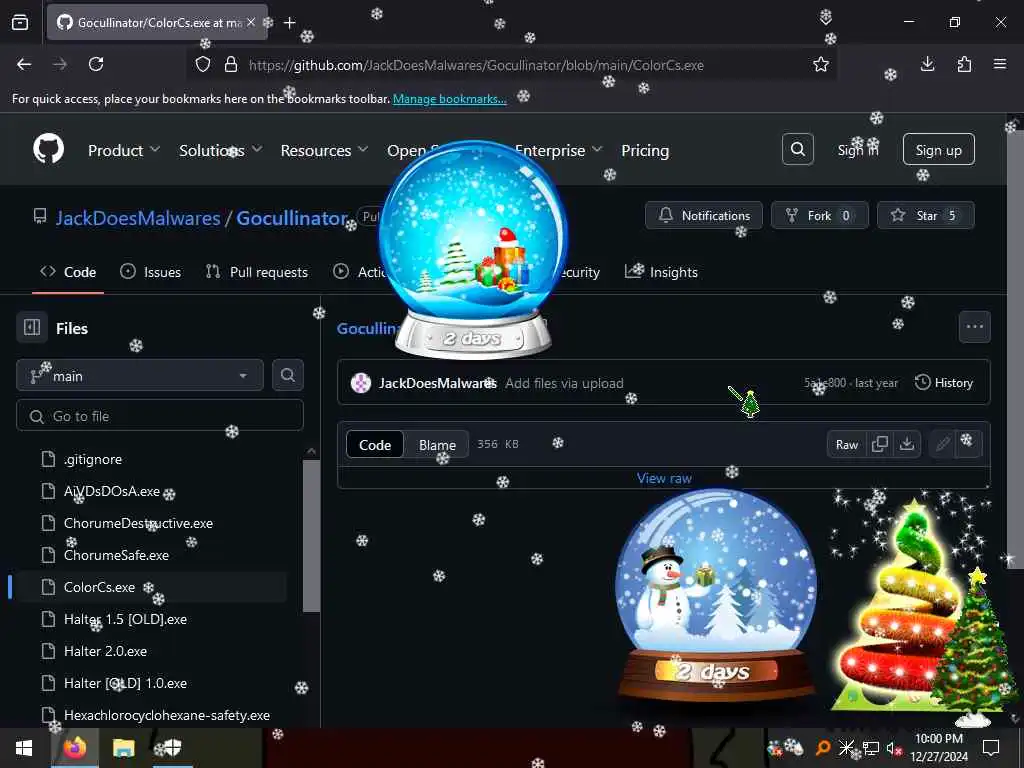
Task: Open Firefox View icon at tab bar start
Action: pyautogui.click(x=20, y=22)
